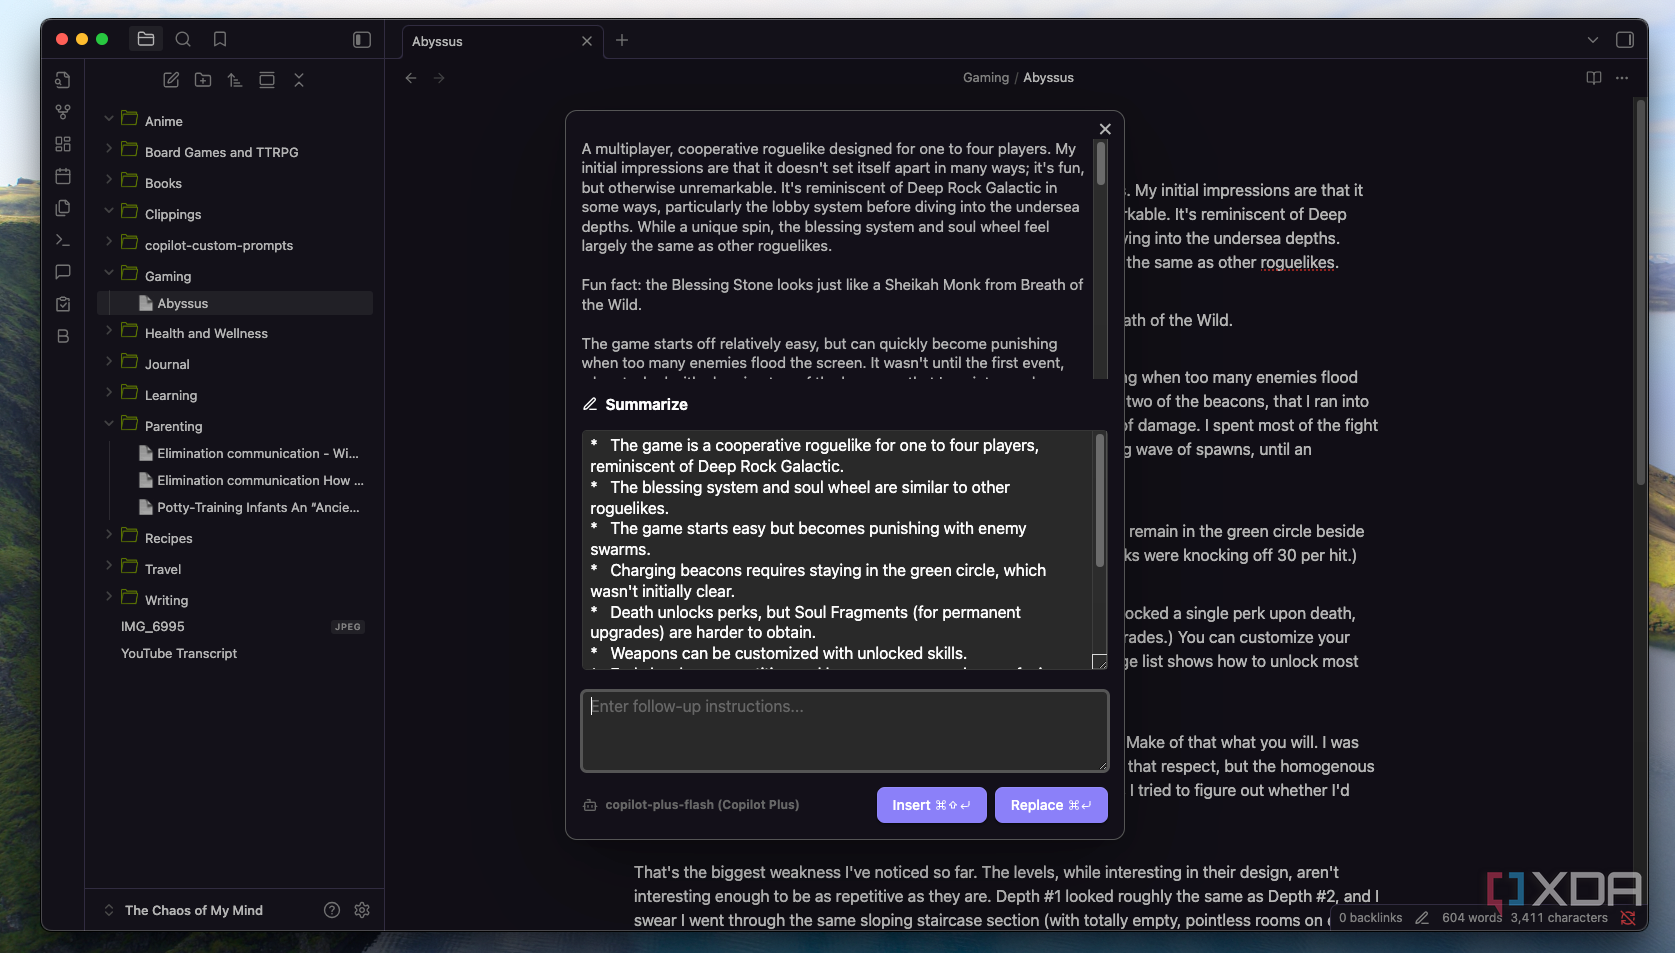Create a new folder icon

pos(203,80)
